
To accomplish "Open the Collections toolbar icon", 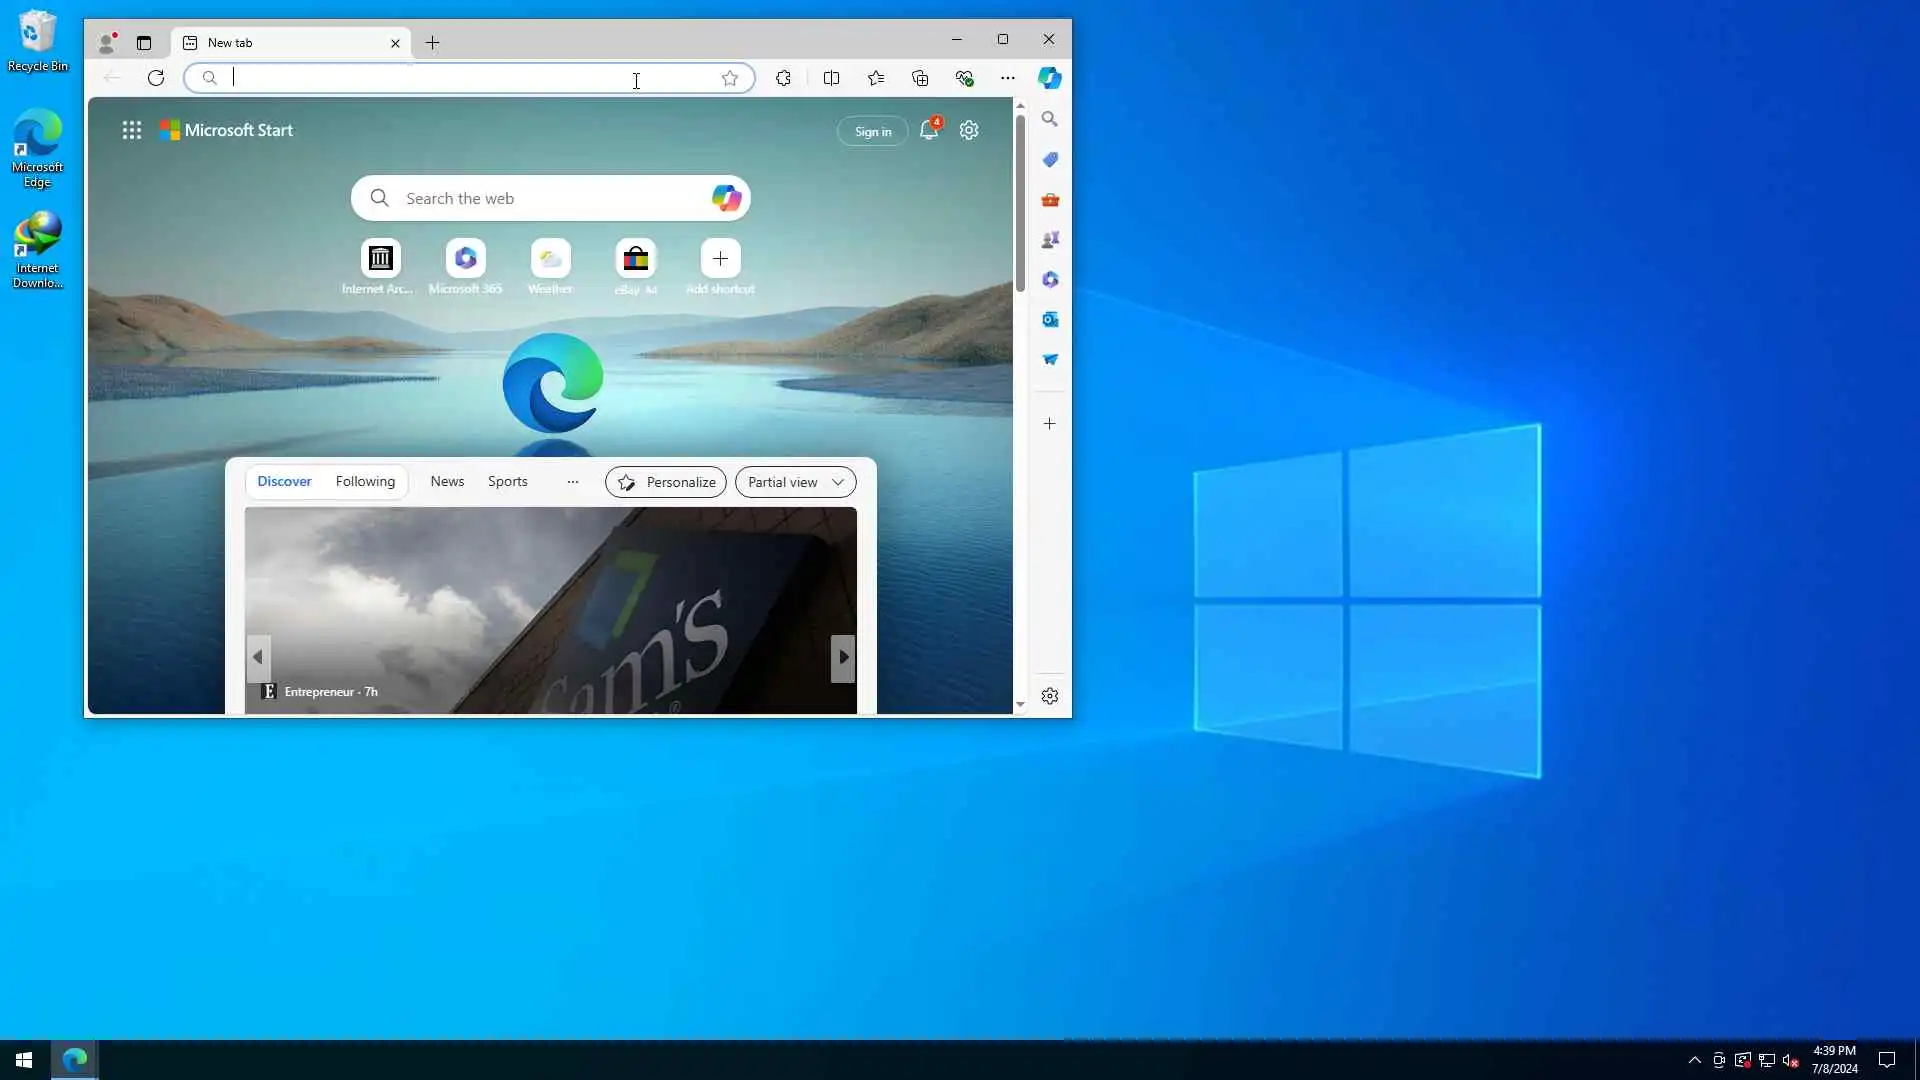I will [x=920, y=78].
